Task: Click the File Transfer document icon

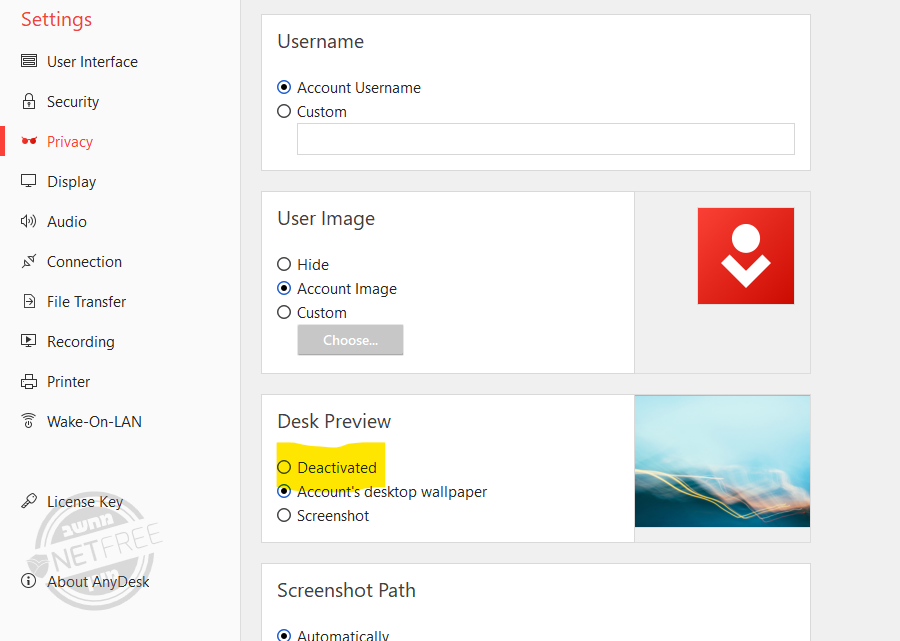Action: [x=29, y=302]
